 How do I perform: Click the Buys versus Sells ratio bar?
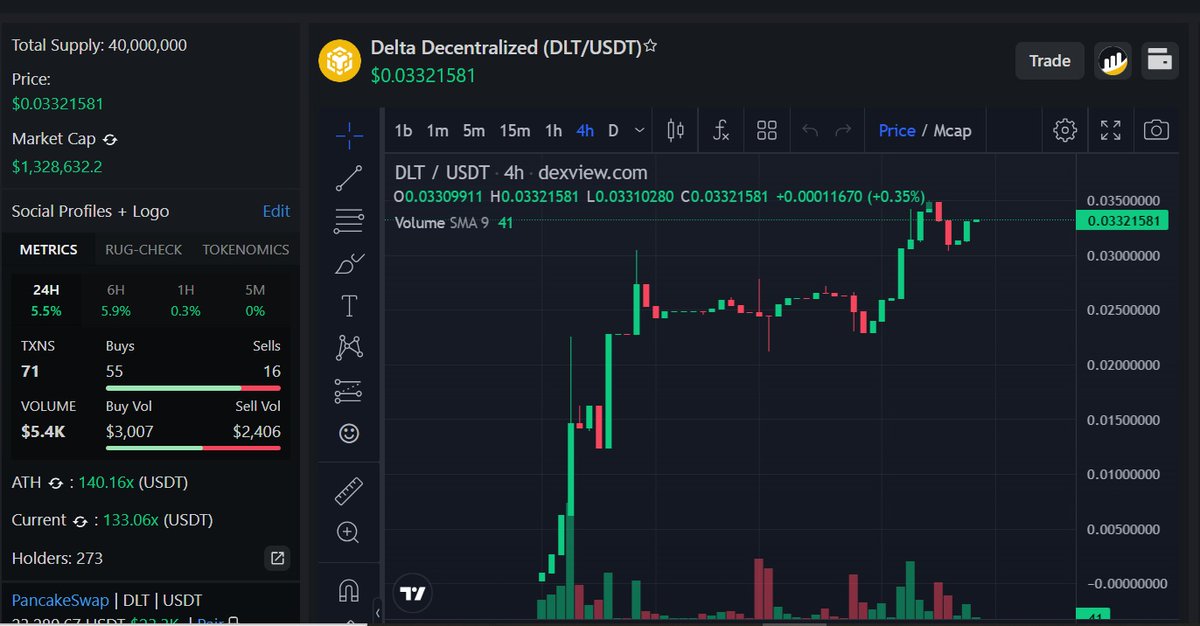(x=193, y=387)
